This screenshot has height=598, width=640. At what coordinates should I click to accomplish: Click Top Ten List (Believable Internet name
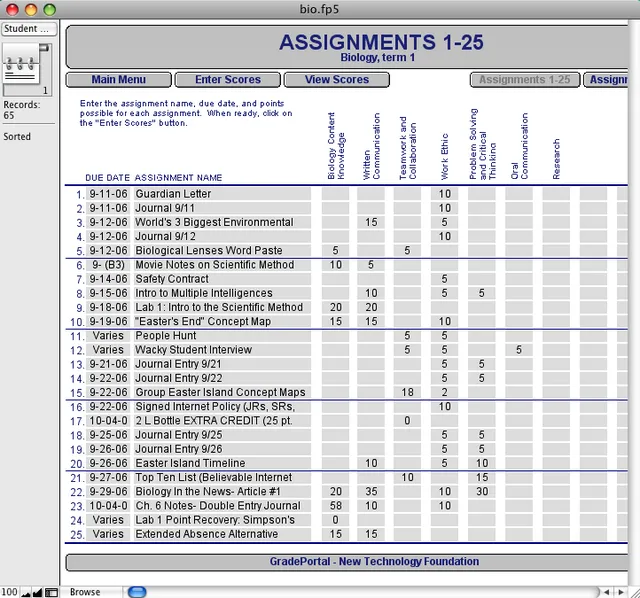coord(222,478)
